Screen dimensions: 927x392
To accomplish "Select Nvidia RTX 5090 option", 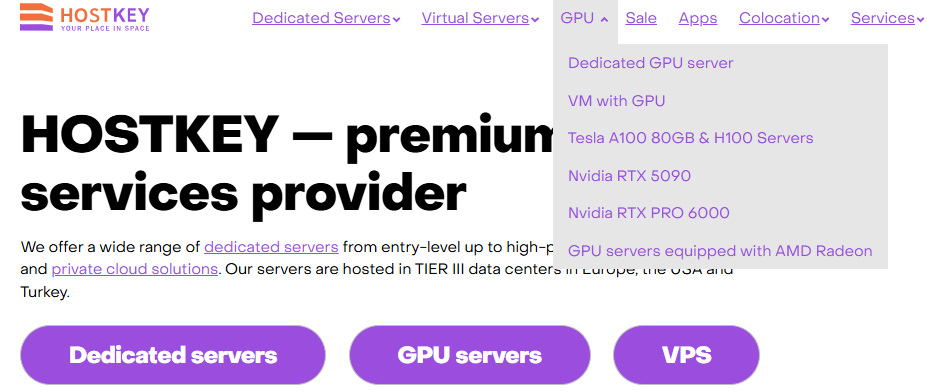I will click(x=629, y=176).
